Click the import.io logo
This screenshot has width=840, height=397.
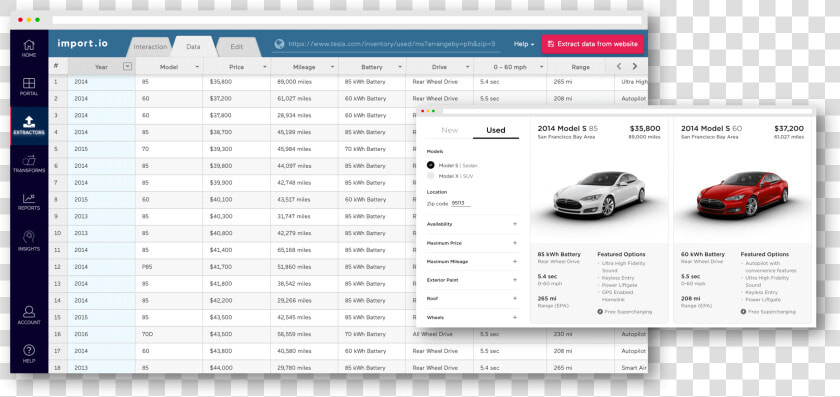[x=82, y=43]
